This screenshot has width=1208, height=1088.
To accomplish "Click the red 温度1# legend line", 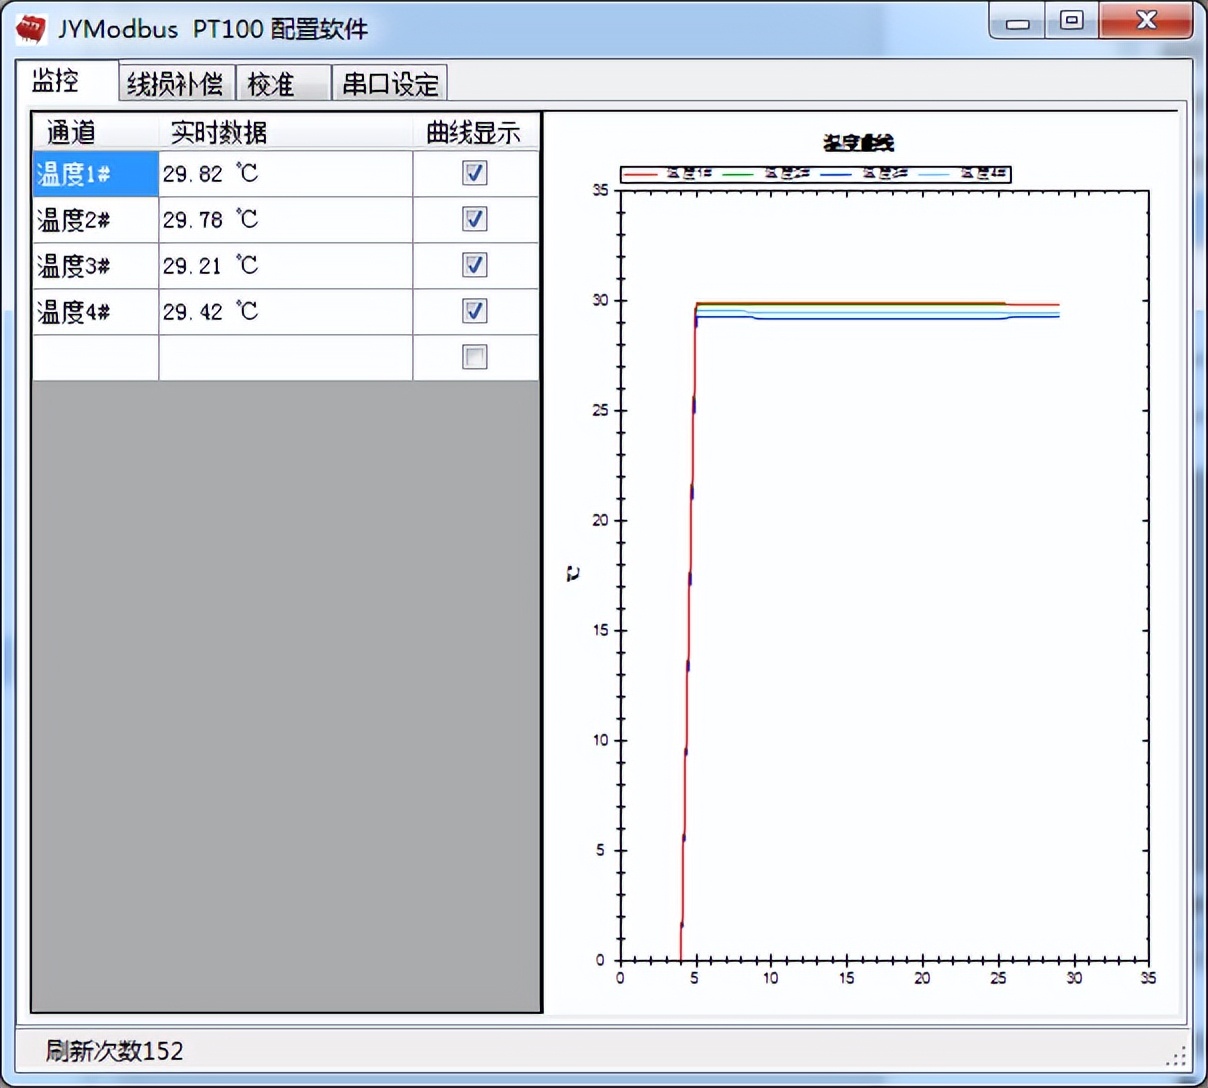I will point(641,175).
